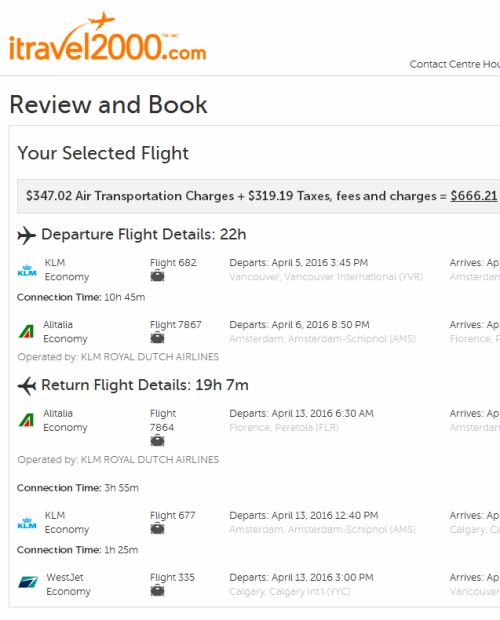This screenshot has width=500, height=620.
Task: Click the baggage icon under Flight 335
Action: (x=157, y=590)
